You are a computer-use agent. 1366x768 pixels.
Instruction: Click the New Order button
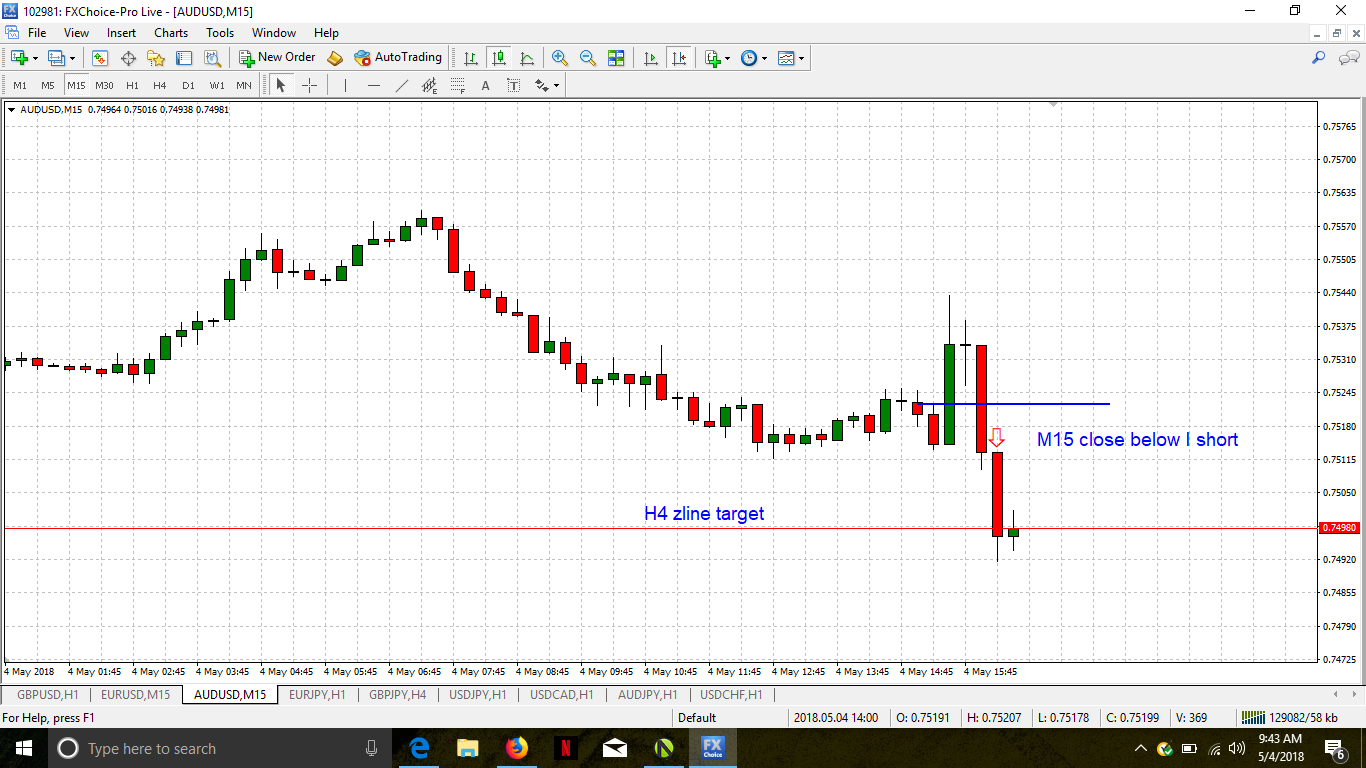click(x=277, y=58)
